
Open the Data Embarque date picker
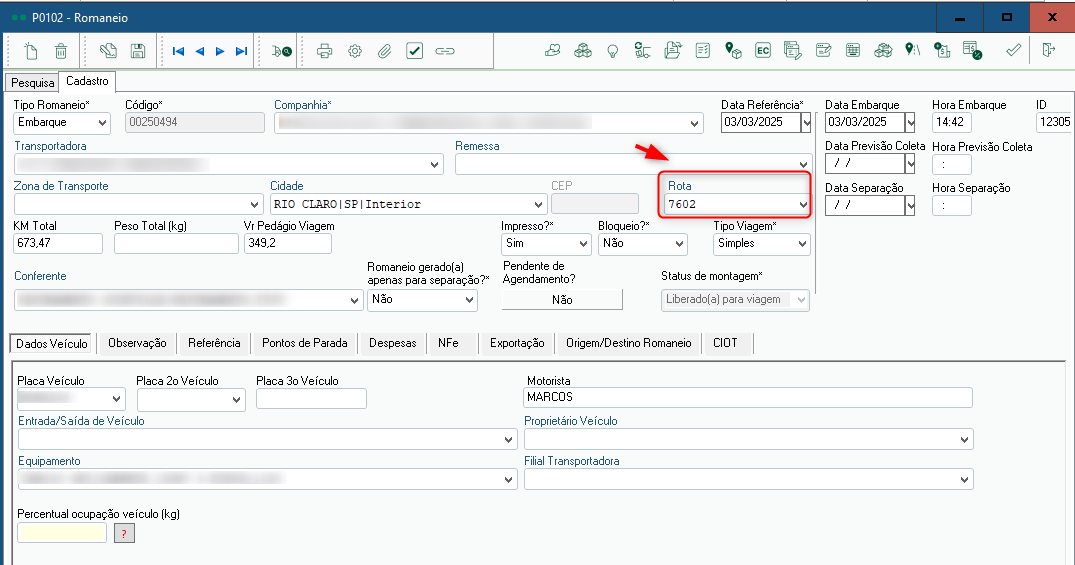pyautogui.click(x=910, y=123)
